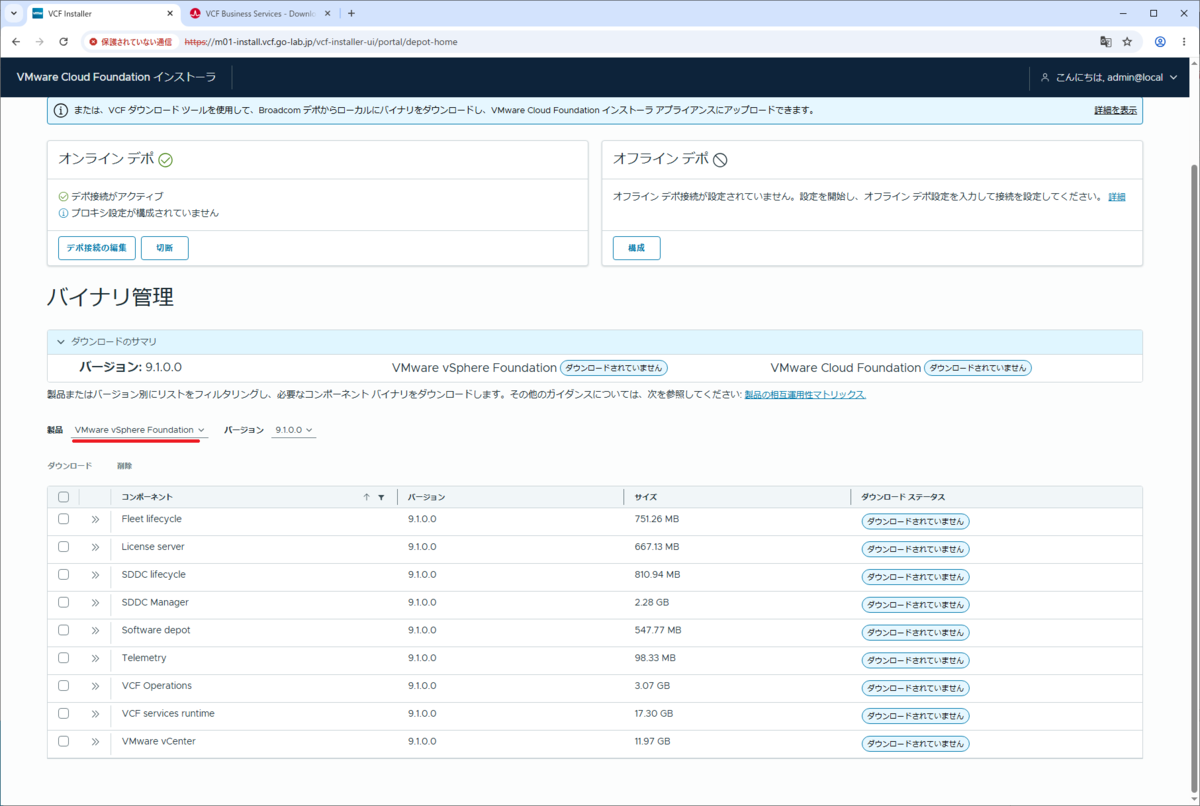Screen dimensions: 1200x806
Task: Open the 製品の相互運用性マトリックス link
Action: tap(805, 395)
